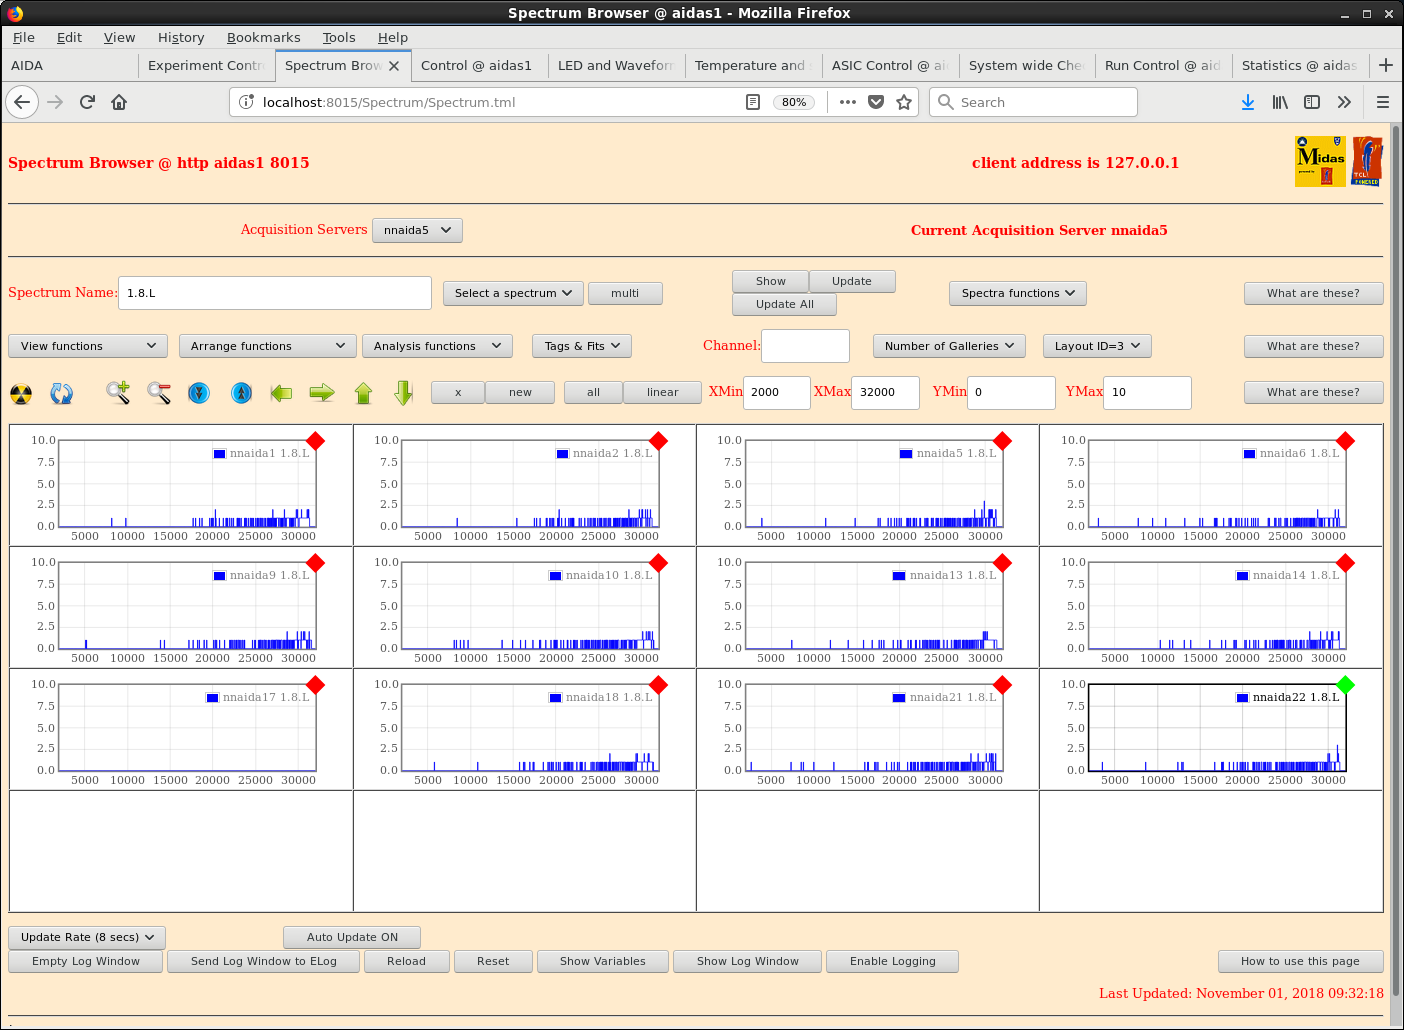This screenshot has width=1404, height=1030.
Task: Toggle red diamond marker on nnaida2 spectrum
Action: (x=658, y=441)
